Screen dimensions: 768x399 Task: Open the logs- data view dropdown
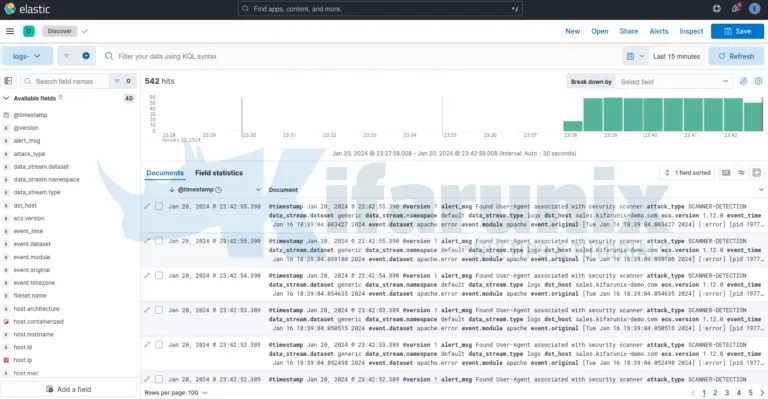(27, 56)
